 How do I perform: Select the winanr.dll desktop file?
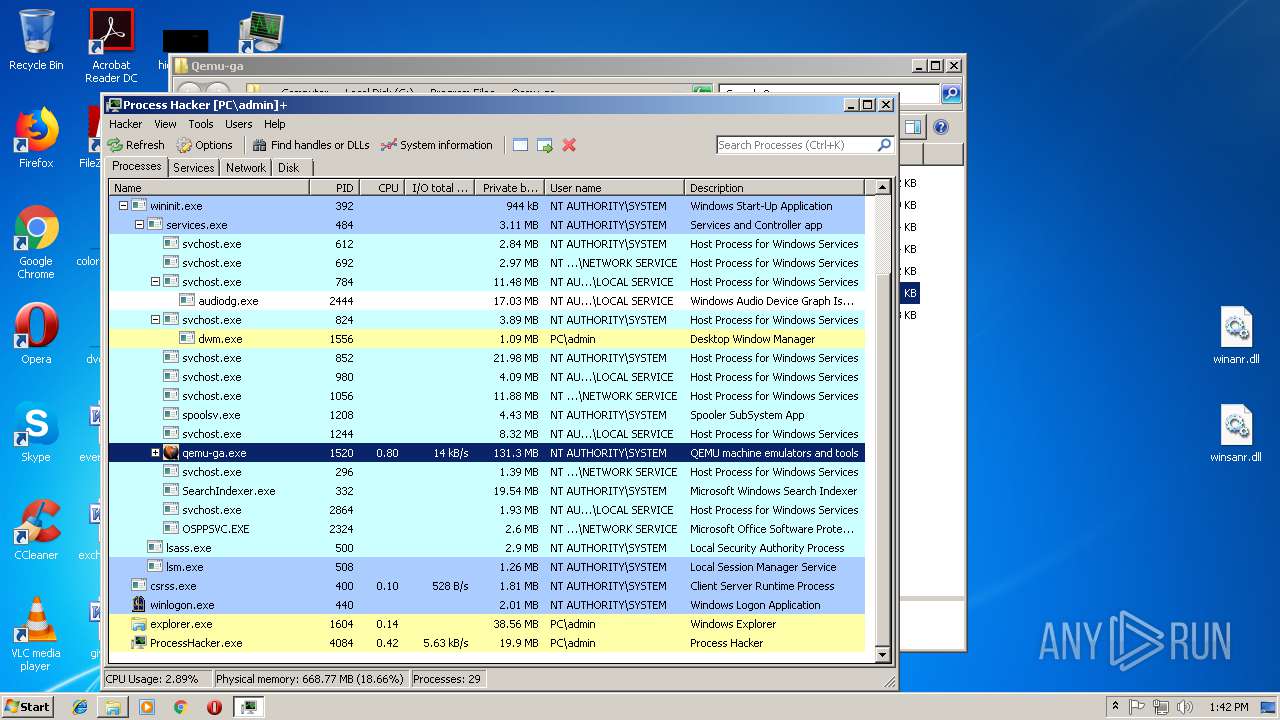point(1236,336)
